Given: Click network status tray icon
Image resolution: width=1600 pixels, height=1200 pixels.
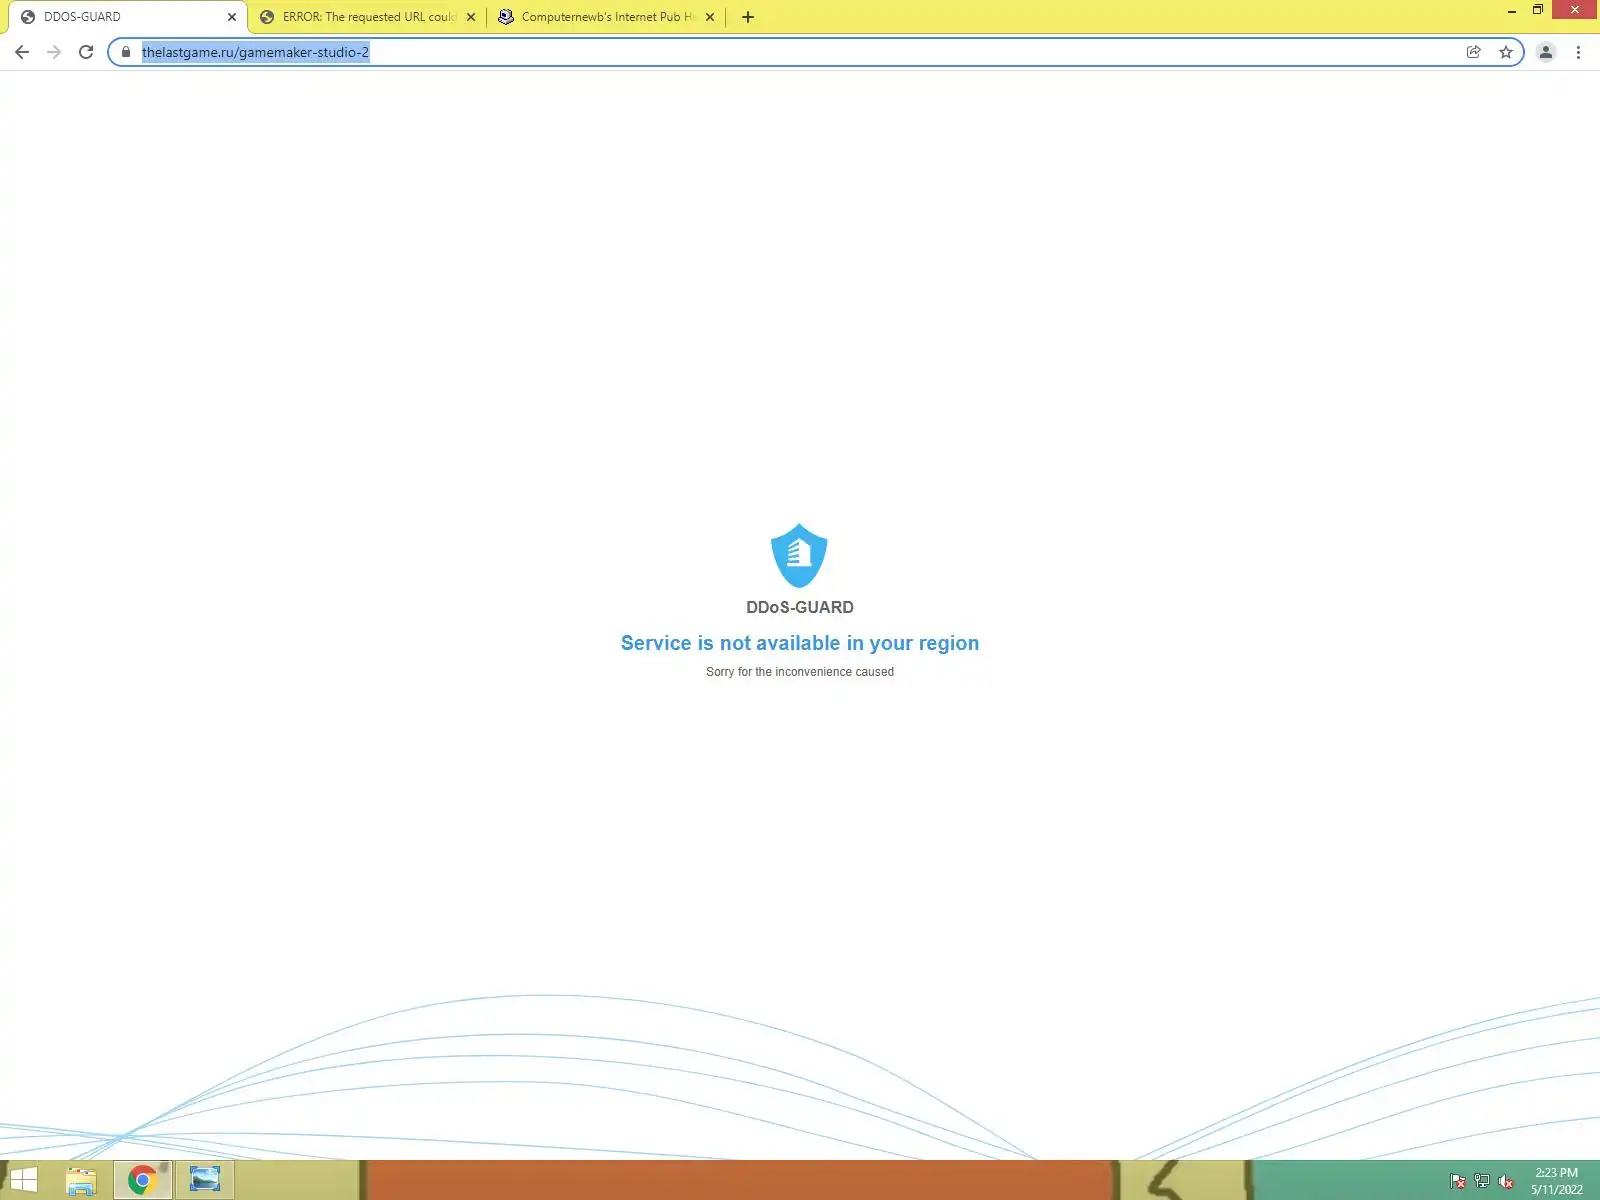Looking at the screenshot, I should [1482, 1181].
